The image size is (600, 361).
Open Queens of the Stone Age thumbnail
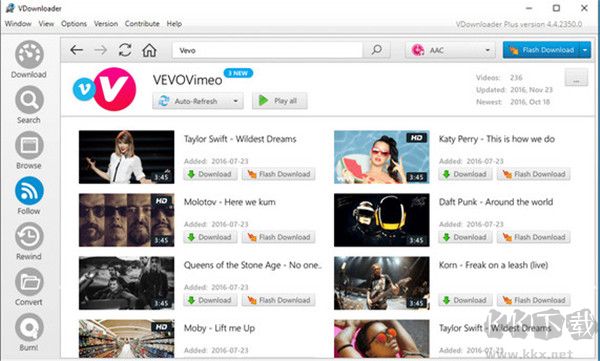[x=127, y=283]
